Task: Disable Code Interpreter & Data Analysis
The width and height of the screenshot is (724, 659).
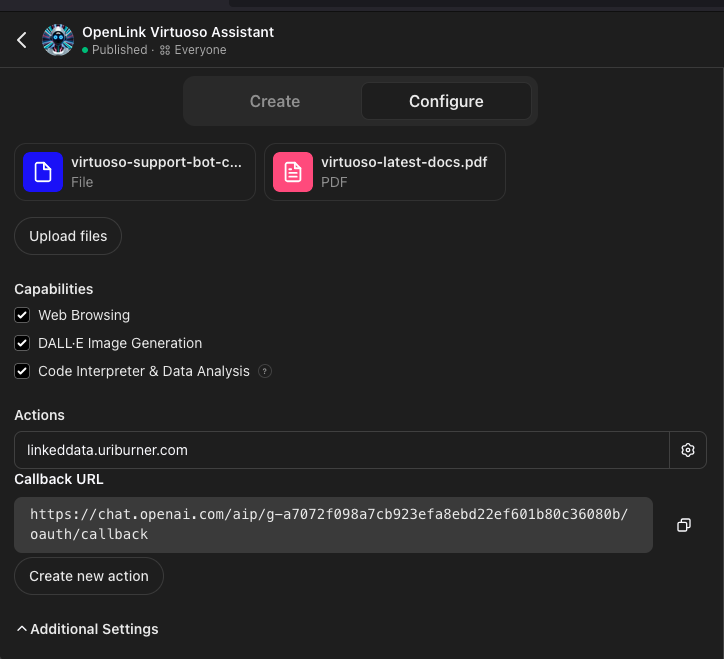Action: click(x=22, y=371)
